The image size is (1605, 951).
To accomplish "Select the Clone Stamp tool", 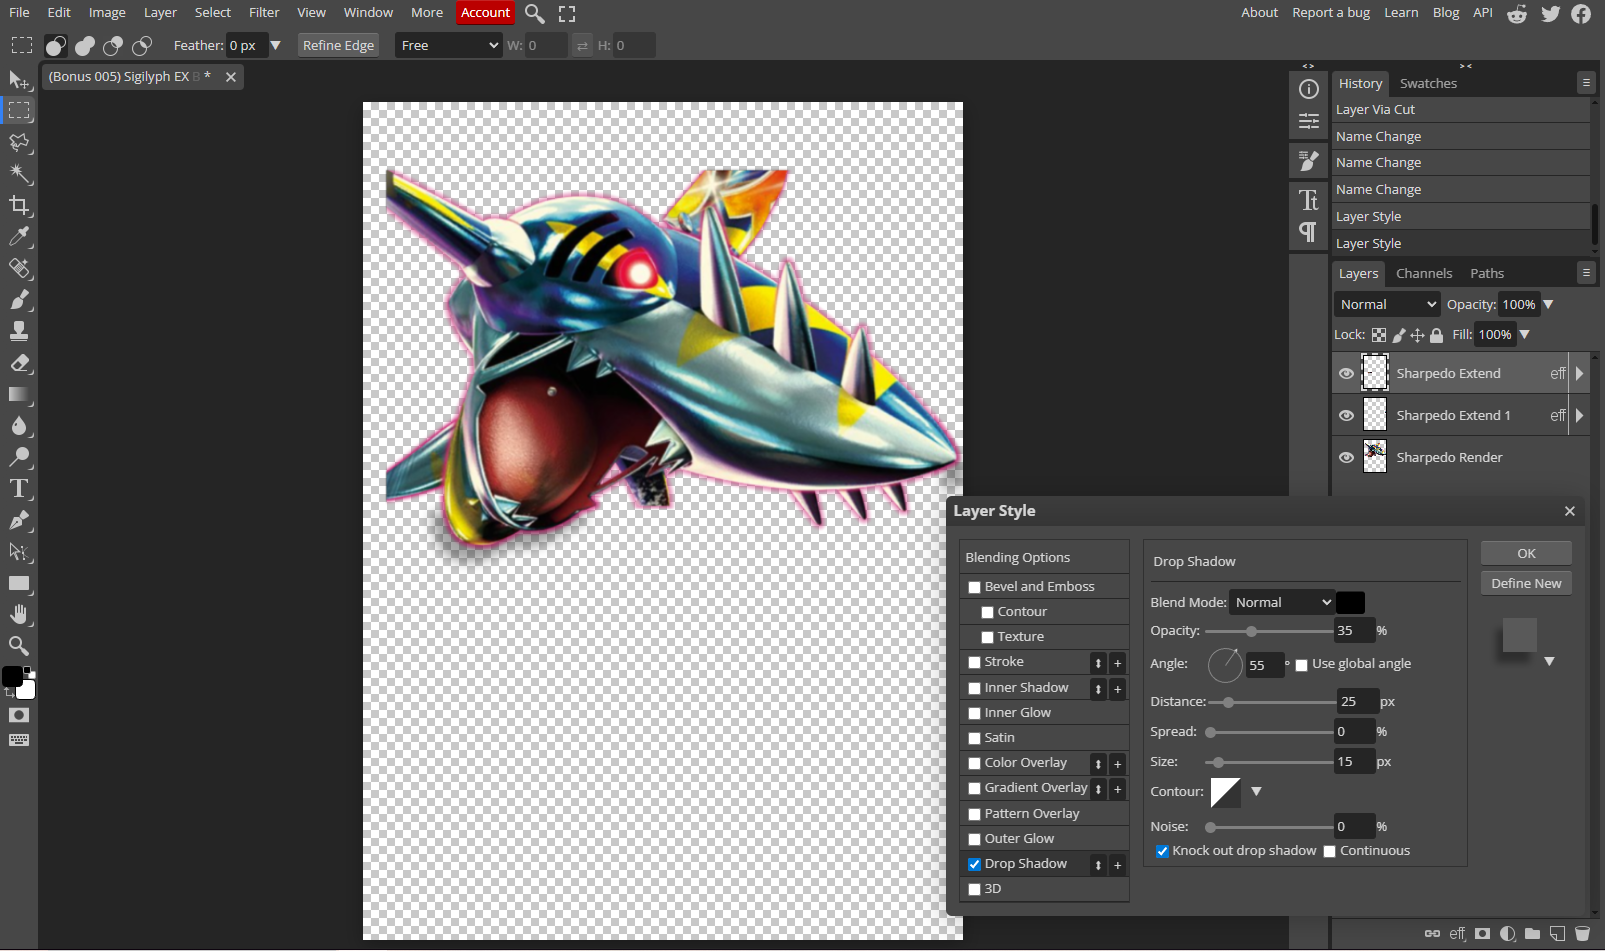I will click(19, 331).
